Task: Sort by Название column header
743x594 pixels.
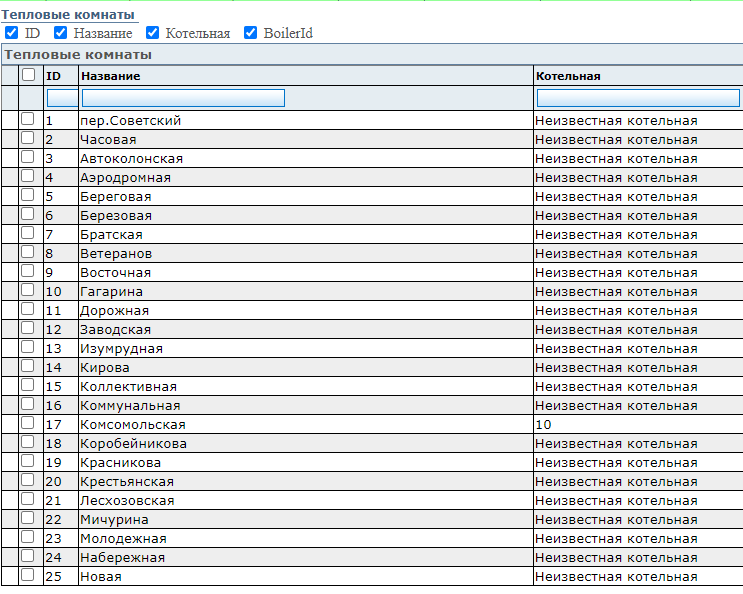Action: [x=110, y=76]
